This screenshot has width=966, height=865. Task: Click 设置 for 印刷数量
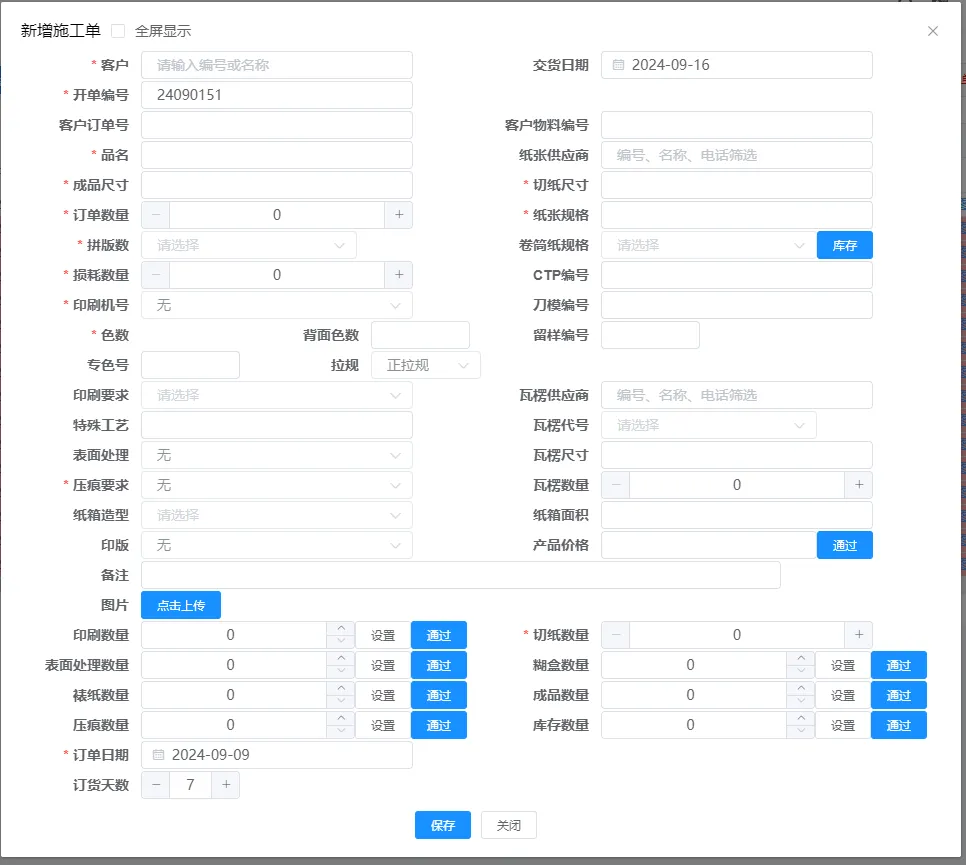coord(383,635)
